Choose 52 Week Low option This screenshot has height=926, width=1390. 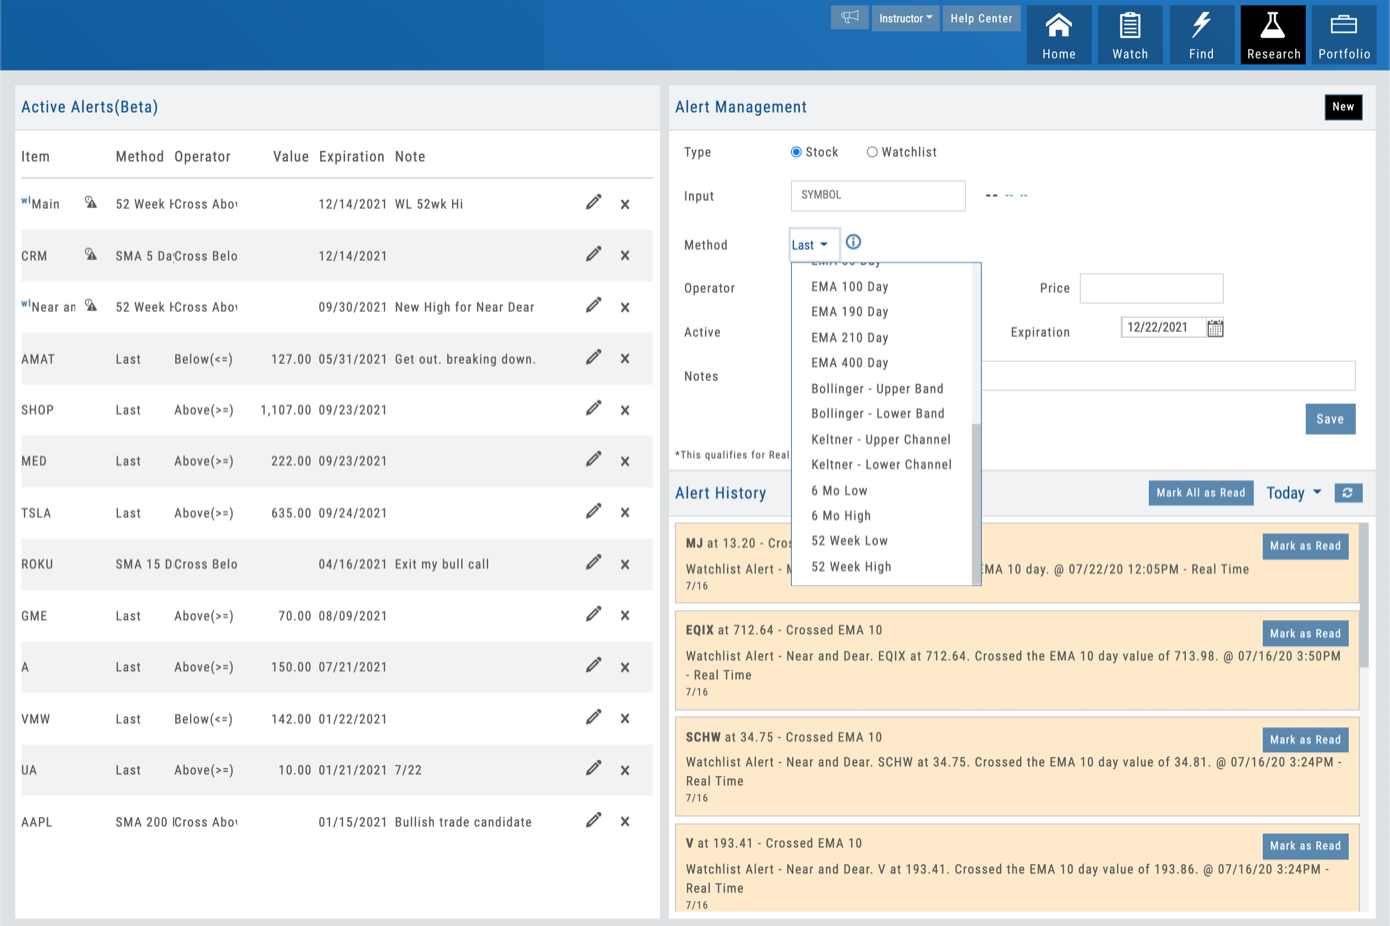pyautogui.click(x=849, y=541)
